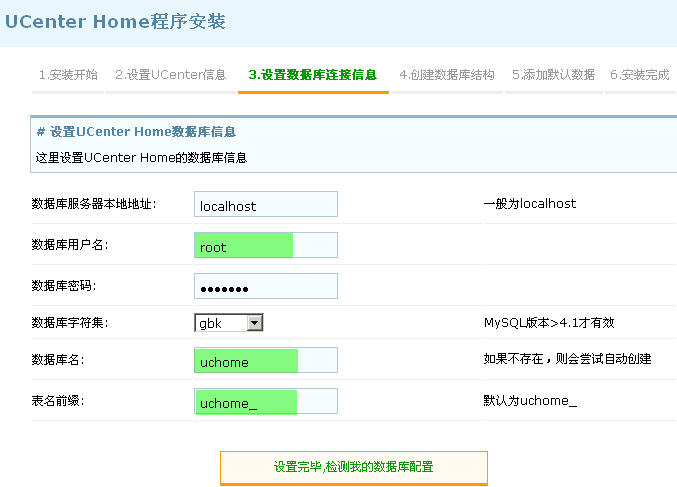Click the 表名前缀 label
Image resolution: width=677 pixels, height=487 pixels.
tap(58, 401)
